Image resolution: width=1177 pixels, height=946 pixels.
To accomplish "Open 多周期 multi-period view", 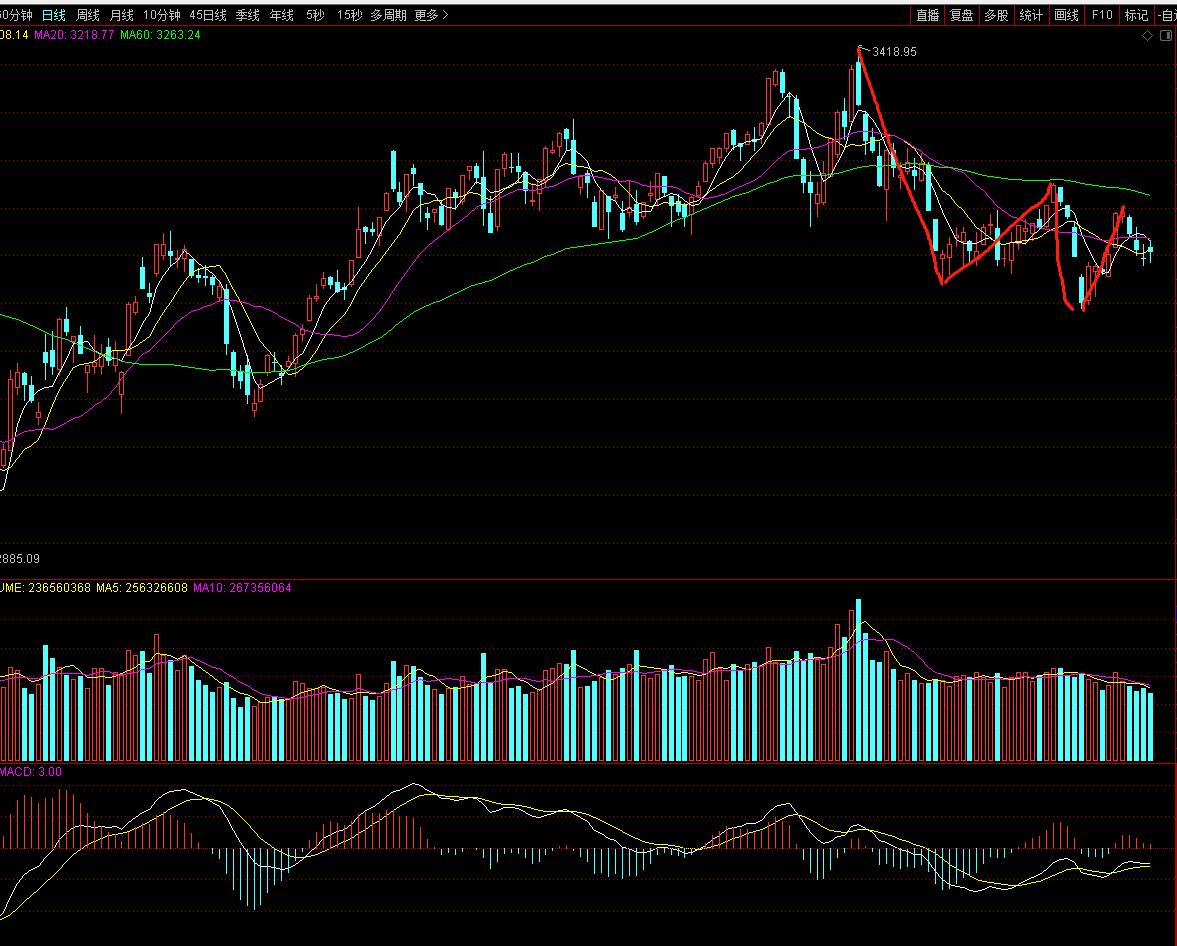I will 388,15.
